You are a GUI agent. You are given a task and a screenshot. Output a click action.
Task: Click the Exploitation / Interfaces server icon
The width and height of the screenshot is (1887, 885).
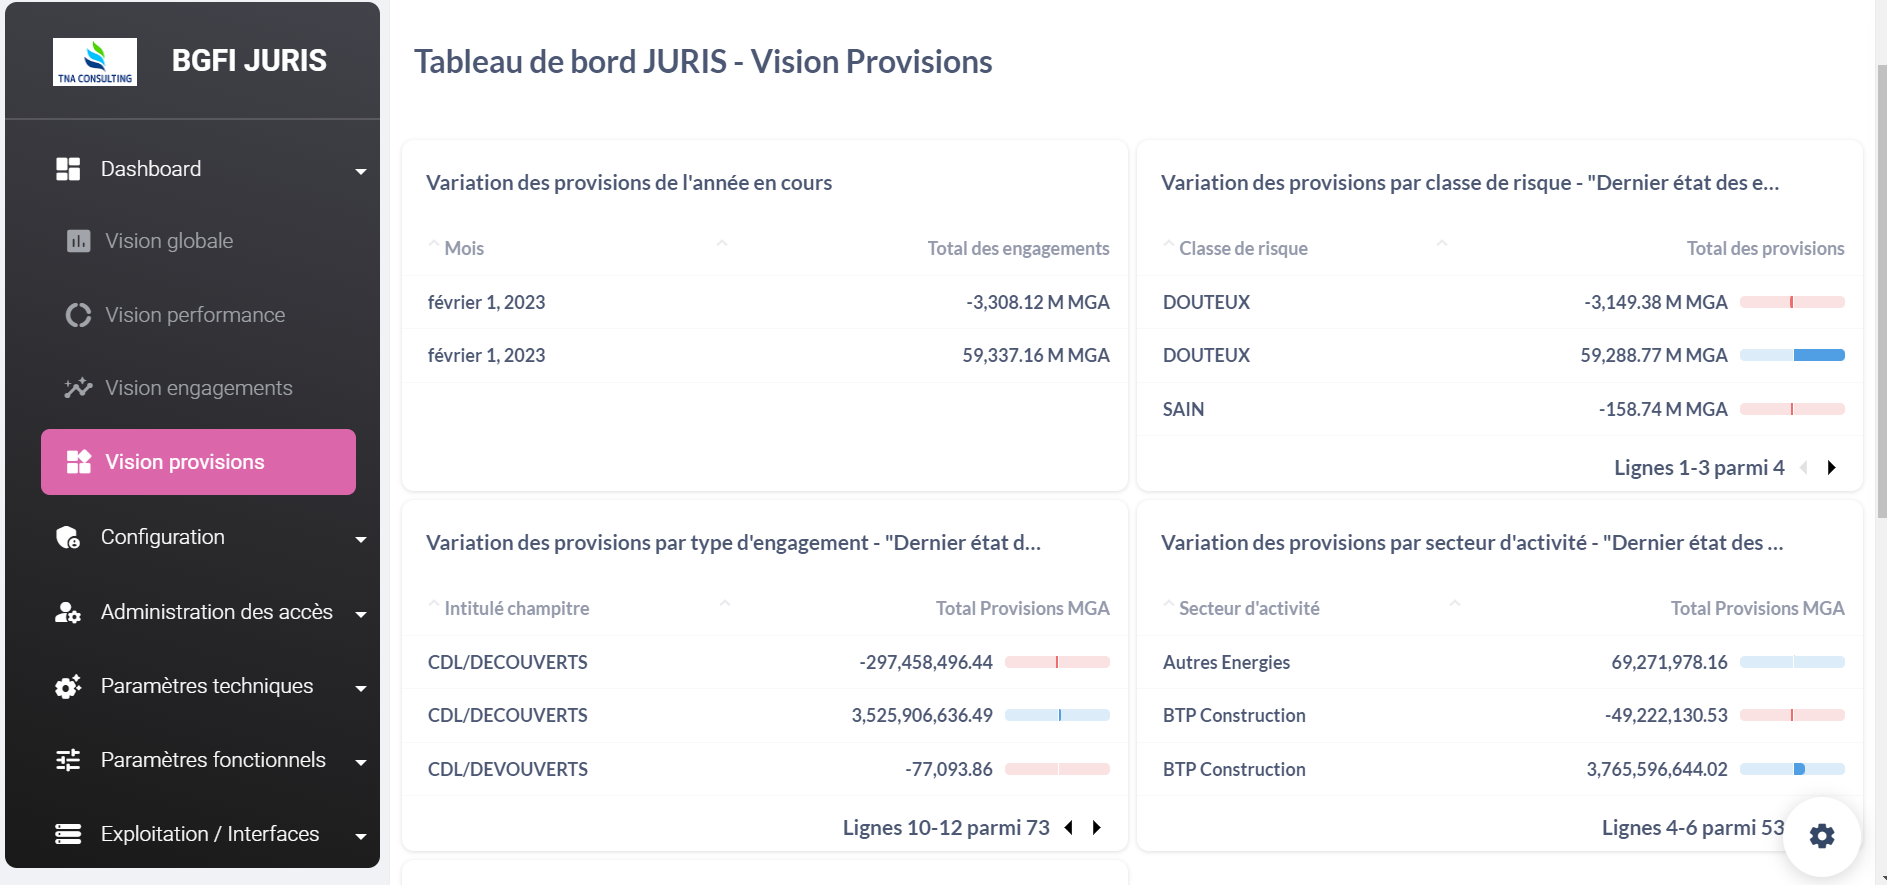(68, 834)
